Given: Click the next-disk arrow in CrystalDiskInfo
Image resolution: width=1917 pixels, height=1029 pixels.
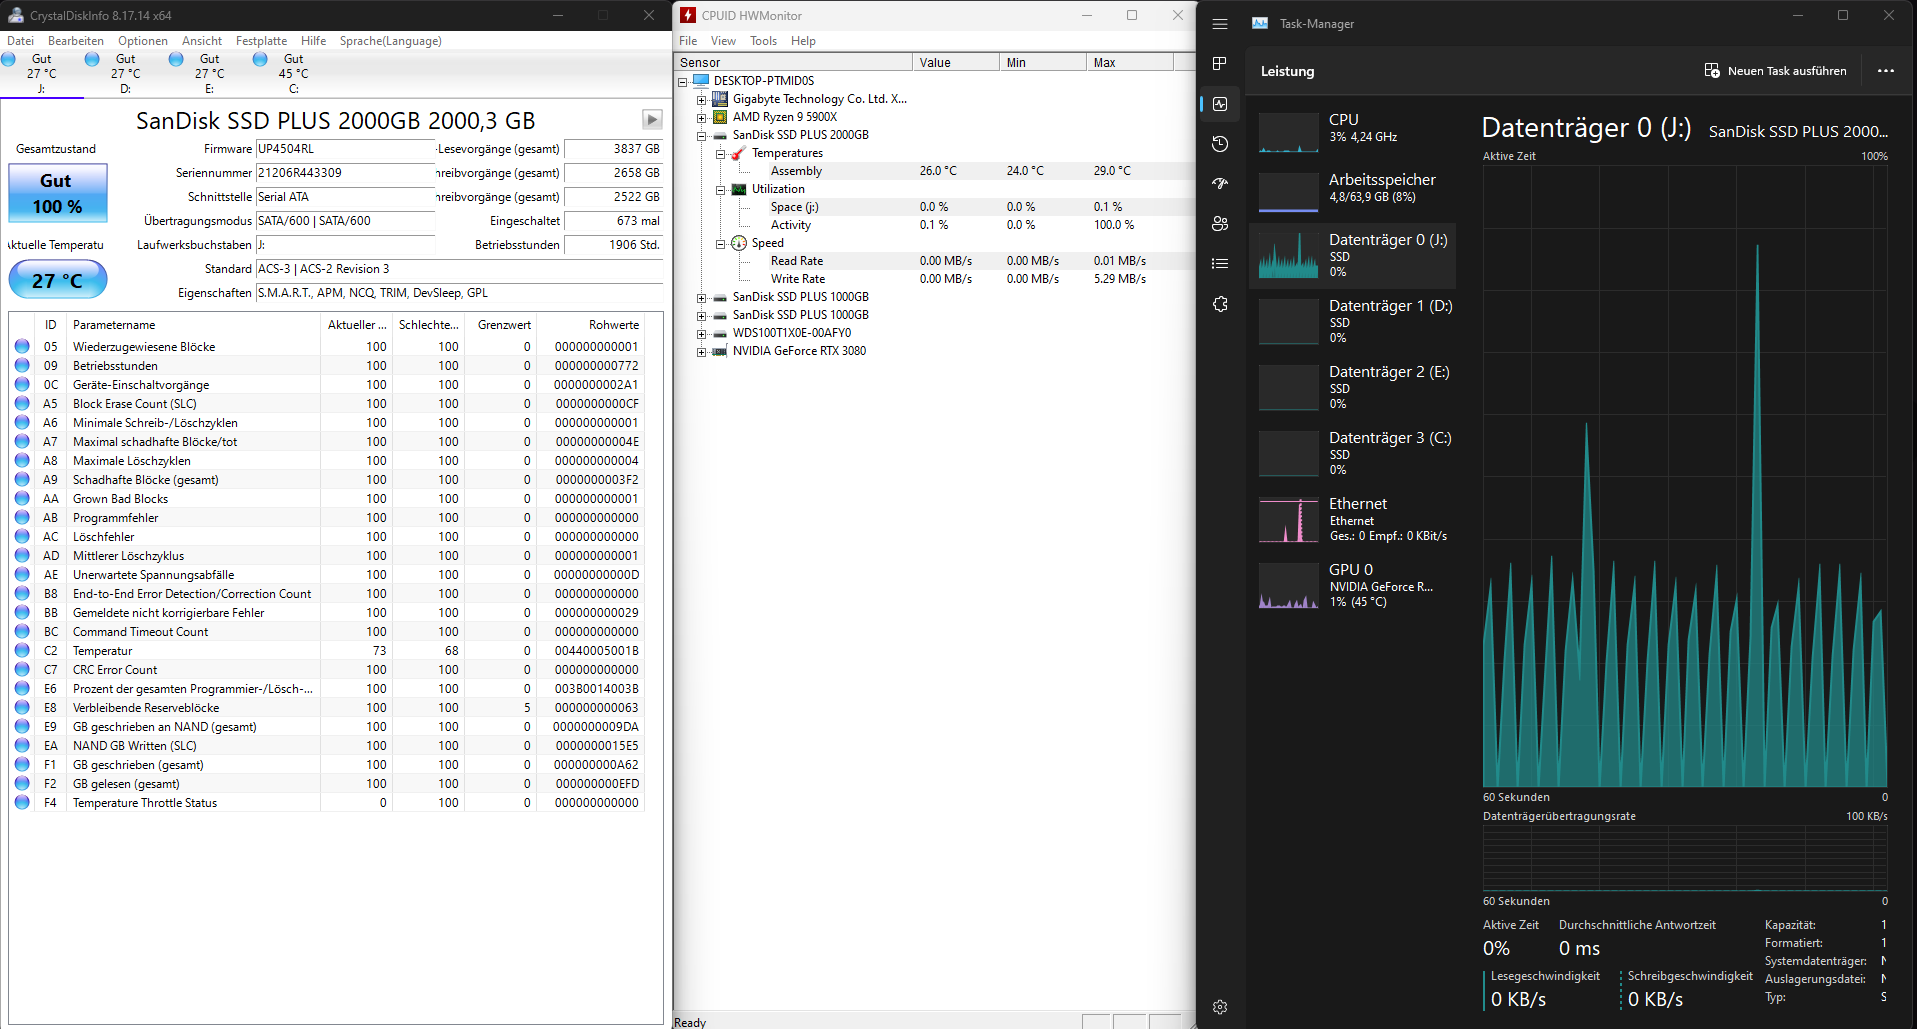Looking at the screenshot, I should point(652,120).
